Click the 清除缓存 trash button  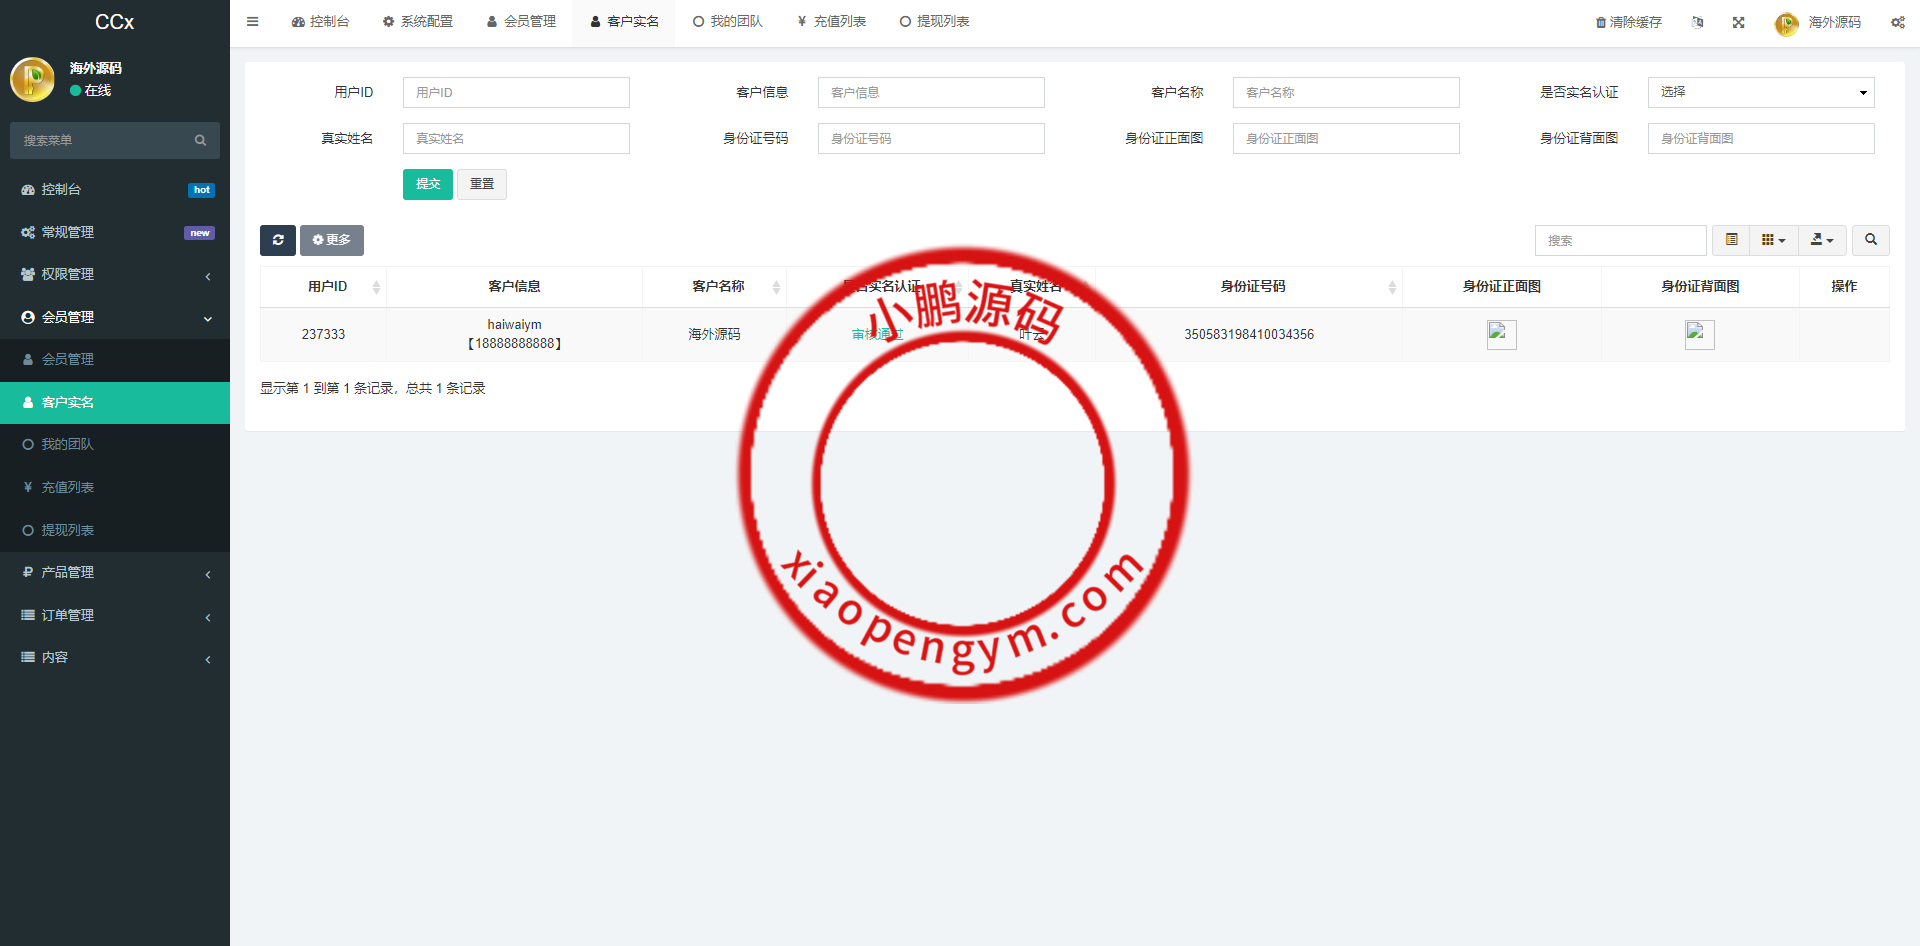tap(1628, 22)
